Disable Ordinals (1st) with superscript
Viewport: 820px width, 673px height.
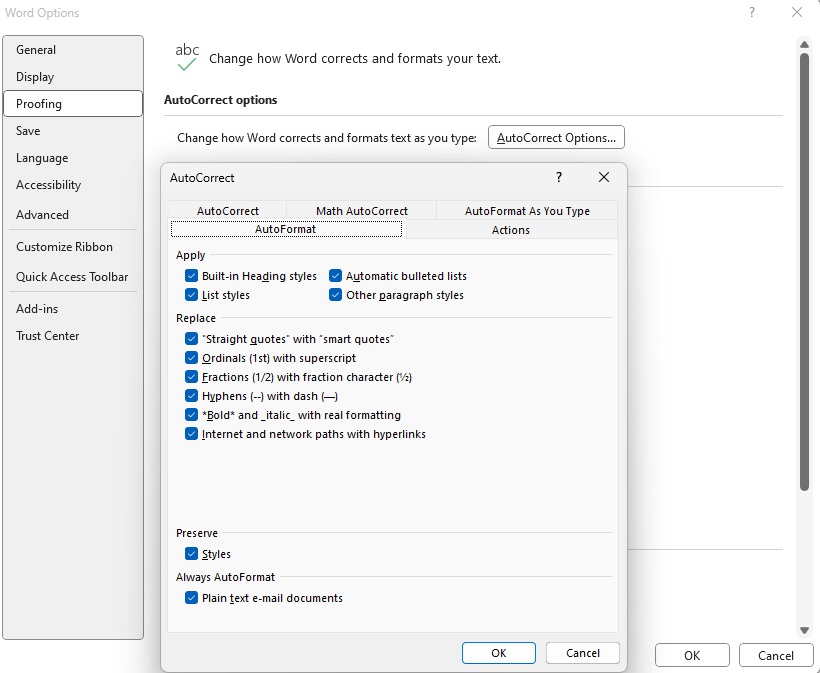[191, 358]
